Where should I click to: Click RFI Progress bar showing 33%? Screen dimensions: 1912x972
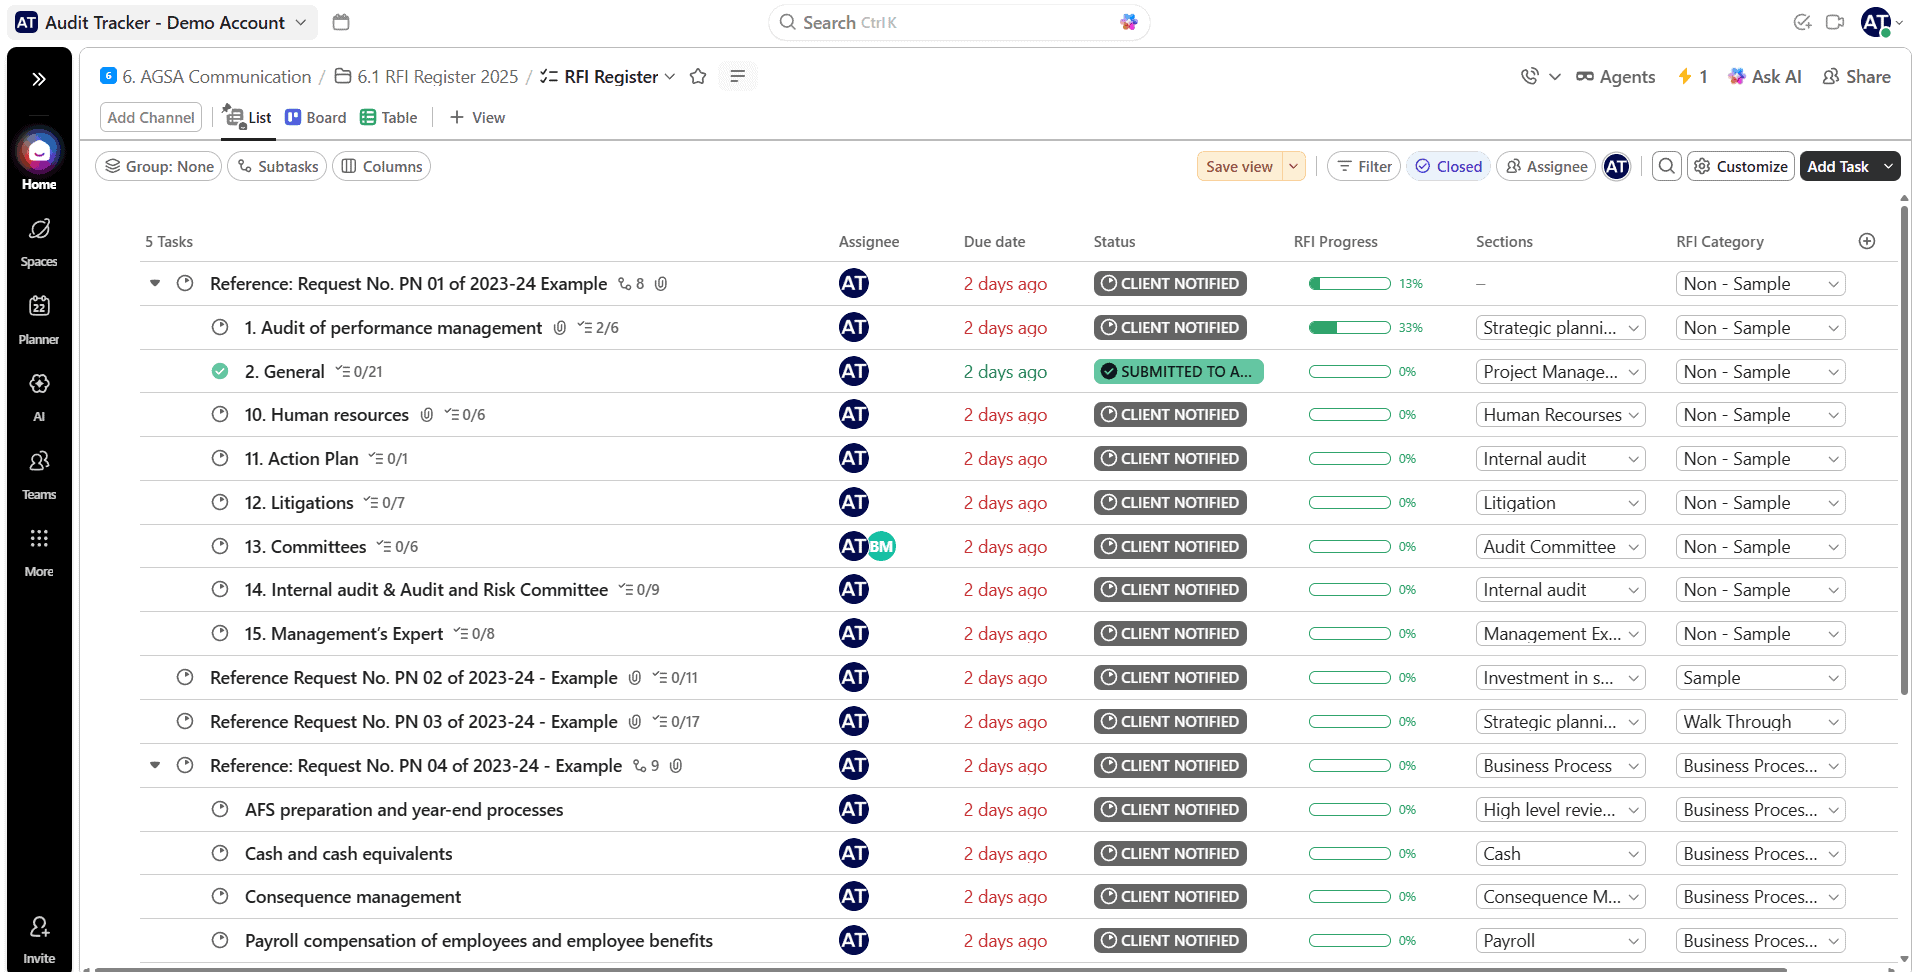[1349, 328]
